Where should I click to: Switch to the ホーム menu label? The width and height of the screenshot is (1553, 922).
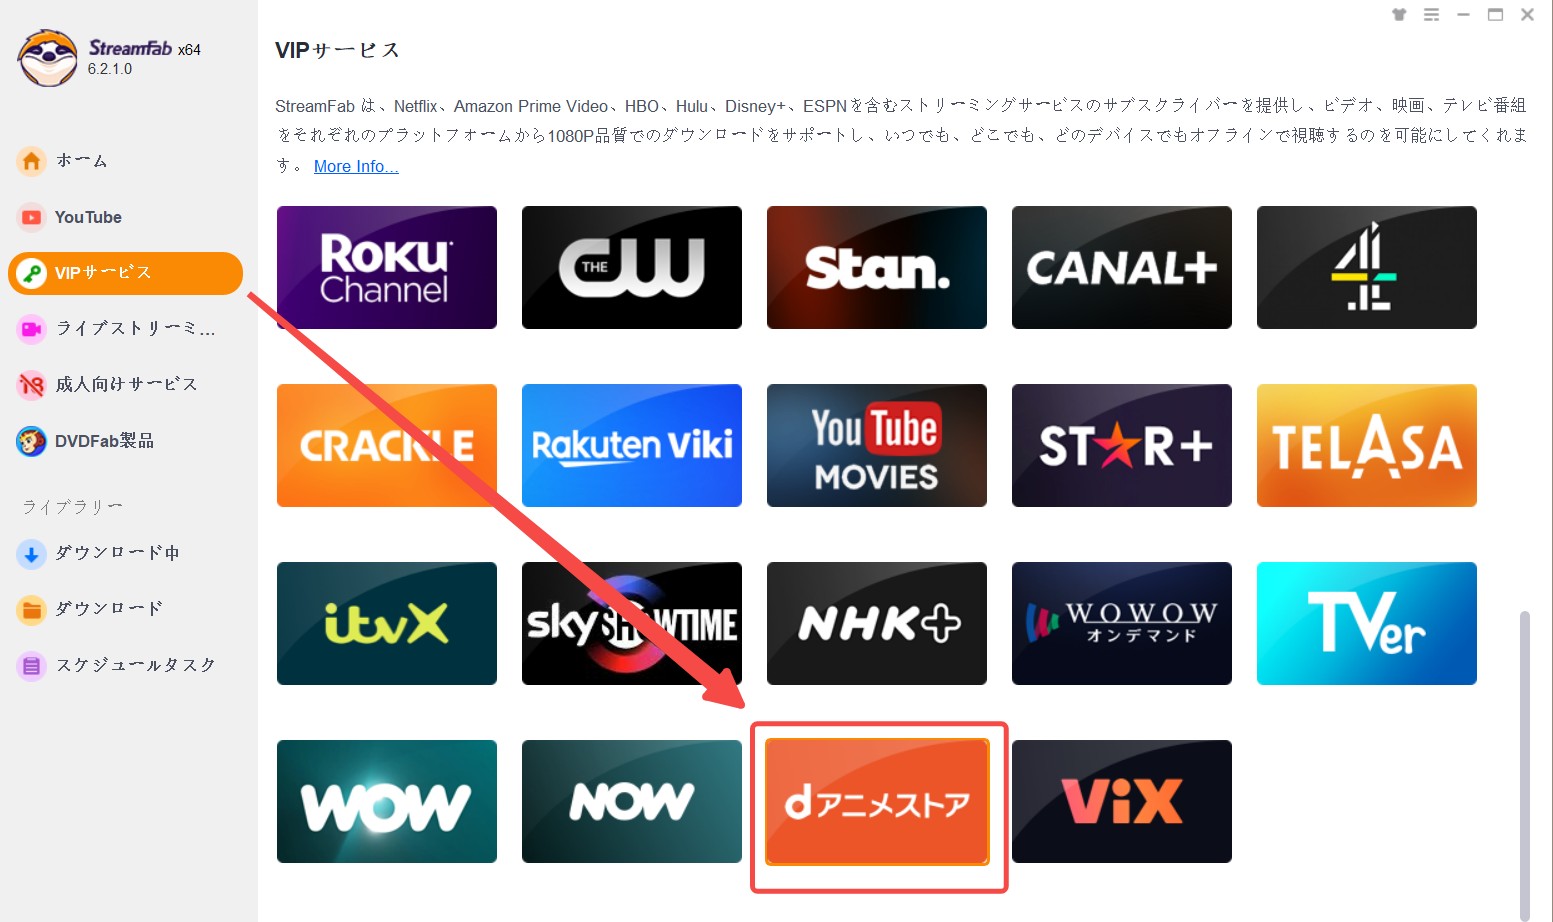81,161
